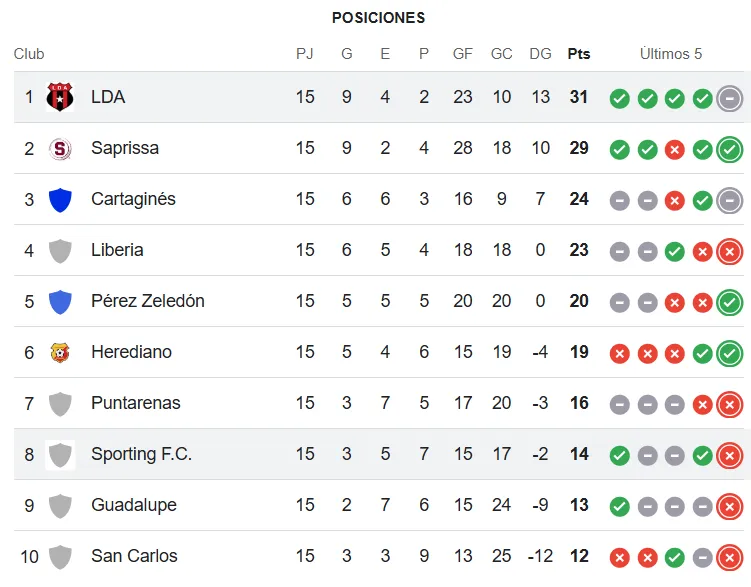The width and height of the screenshot is (751, 587).
Task: Open the Puntarenas team name
Action: pyautogui.click(x=136, y=403)
